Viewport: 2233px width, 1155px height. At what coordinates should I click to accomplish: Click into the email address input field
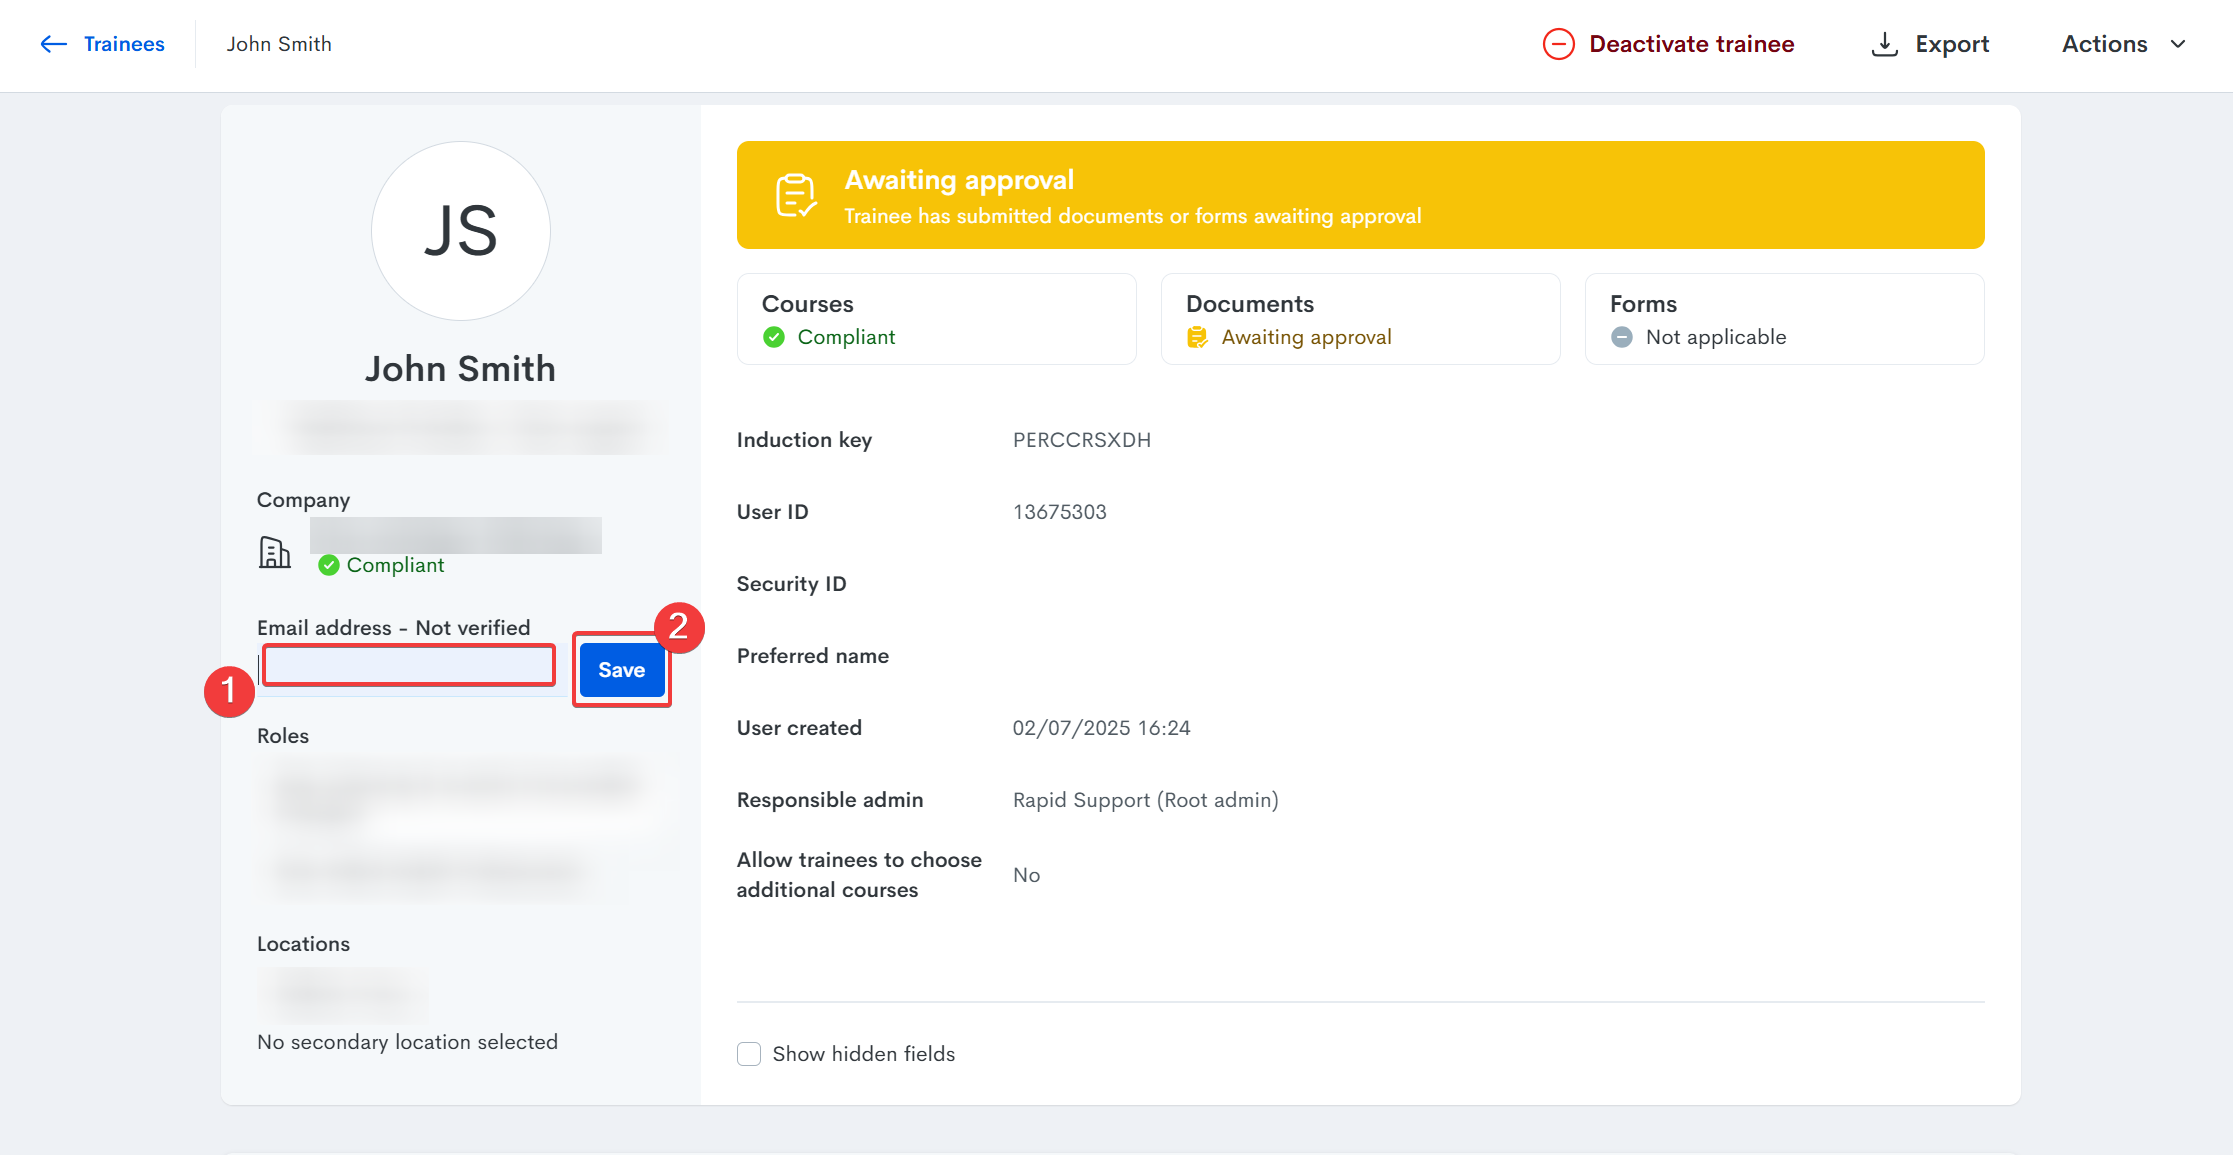pyautogui.click(x=409, y=666)
